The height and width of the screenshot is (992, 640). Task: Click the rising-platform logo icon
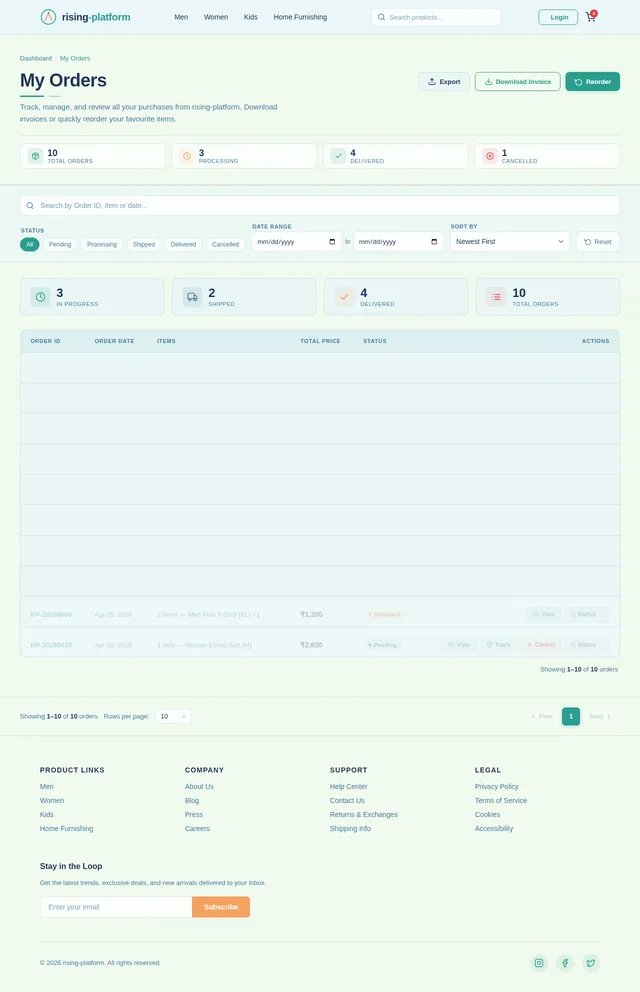point(48,17)
